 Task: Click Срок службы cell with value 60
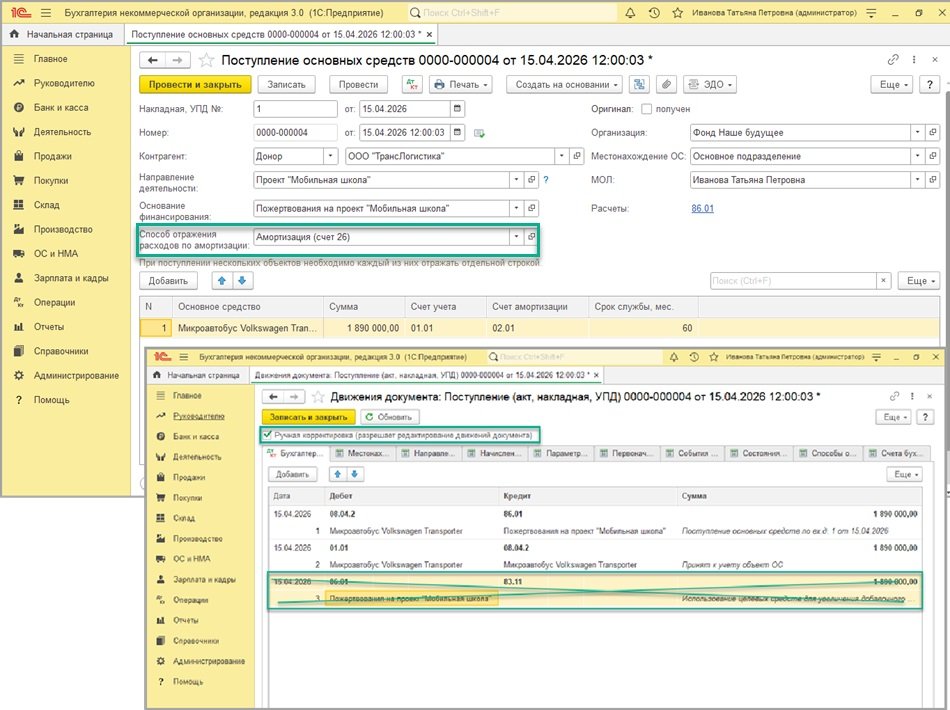click(x=643, y=328)
